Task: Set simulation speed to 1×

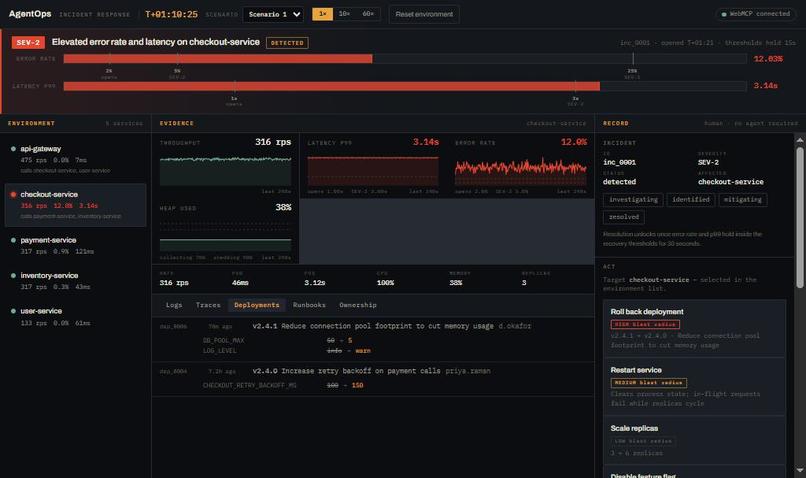Action: pos(322,14)
